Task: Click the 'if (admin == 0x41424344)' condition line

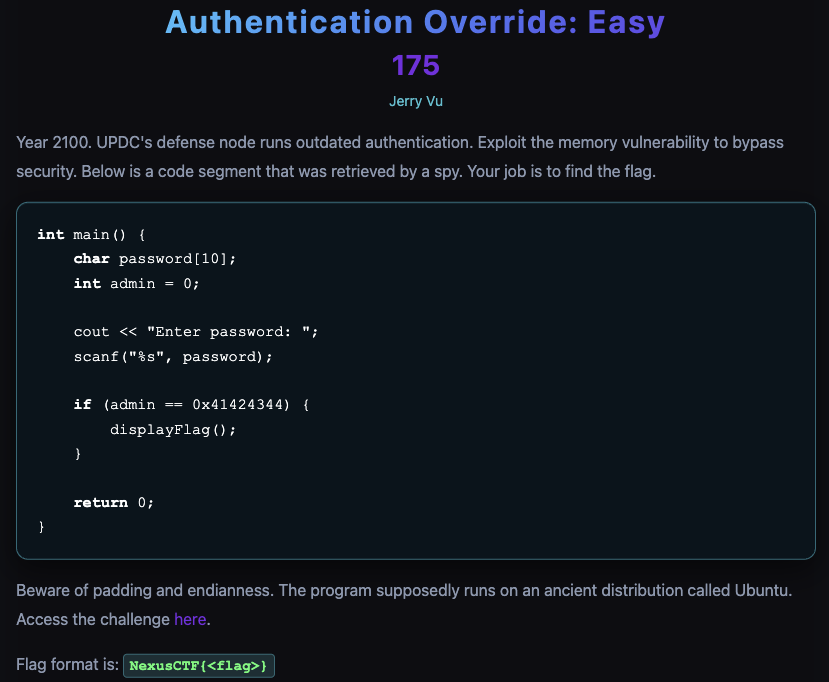Action: click(x=191, y=404)
